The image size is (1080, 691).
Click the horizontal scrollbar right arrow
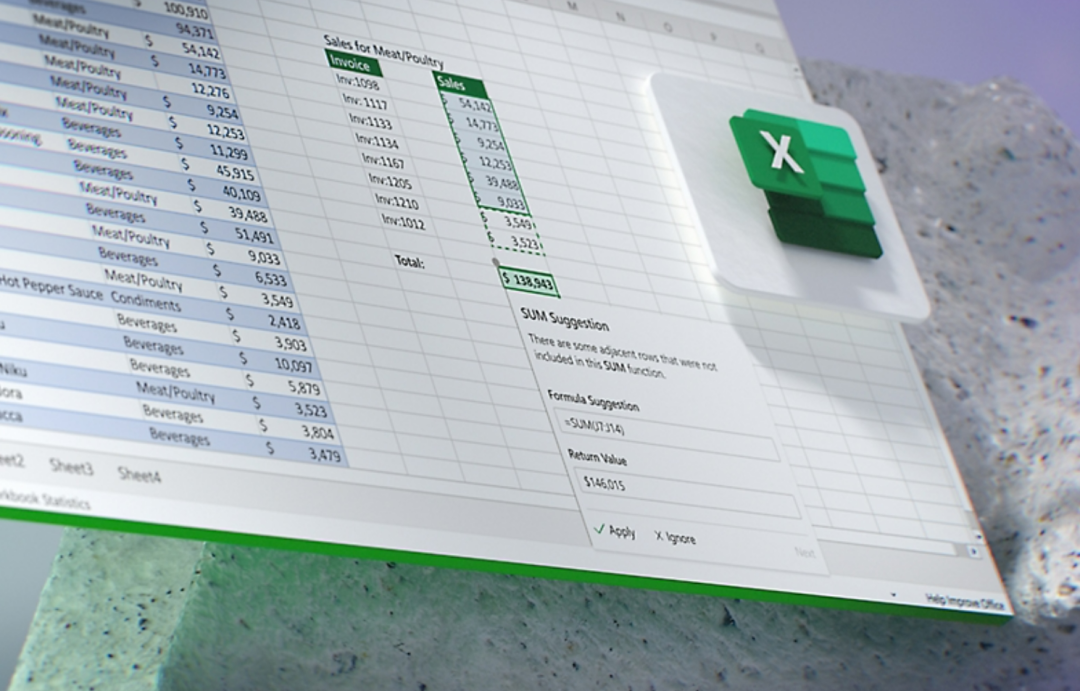pos(973,551)
